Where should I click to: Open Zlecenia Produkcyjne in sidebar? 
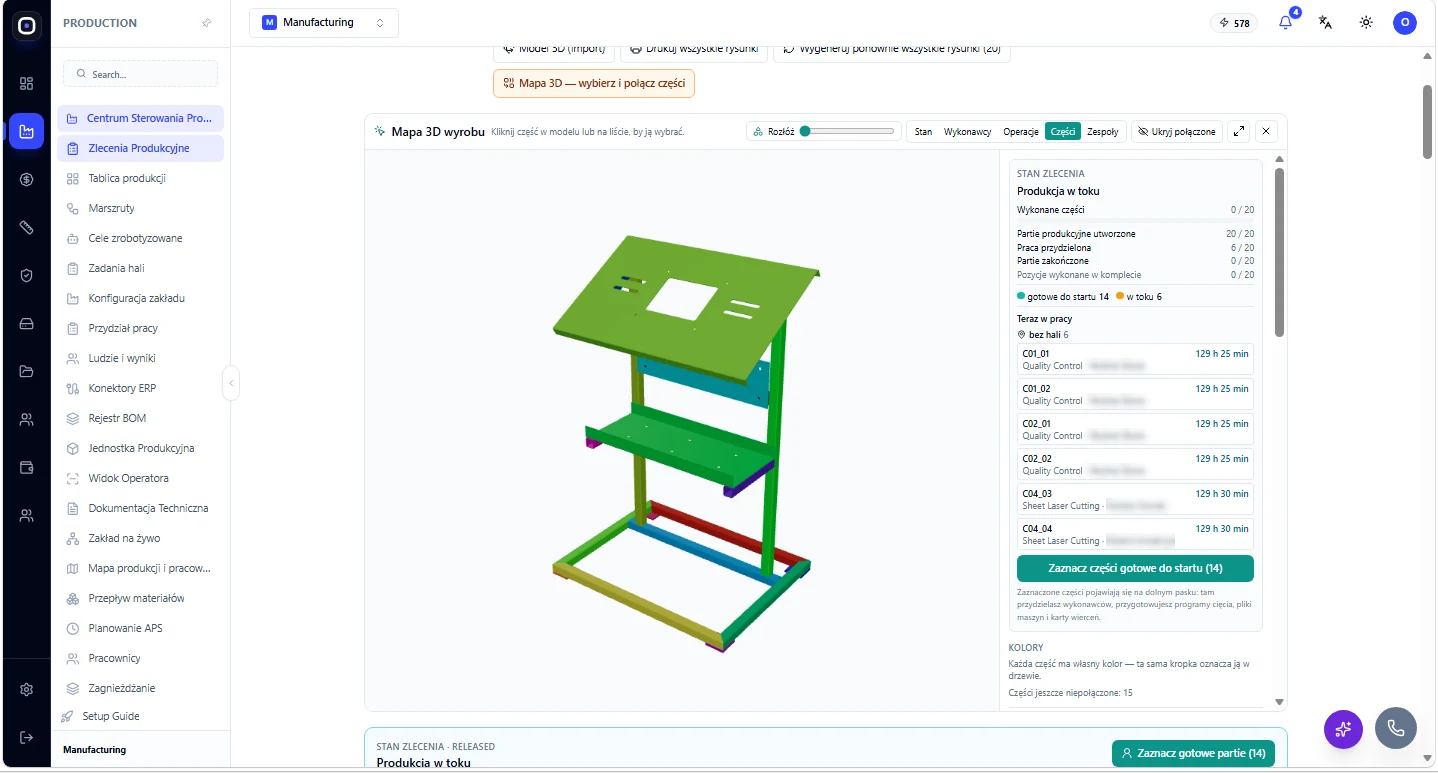point(140,148)
